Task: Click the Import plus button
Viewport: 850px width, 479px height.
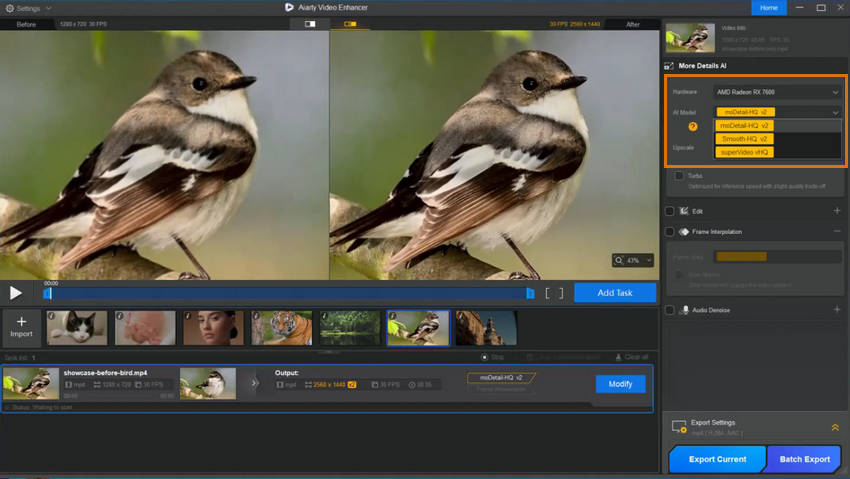Action: (21, 327)
